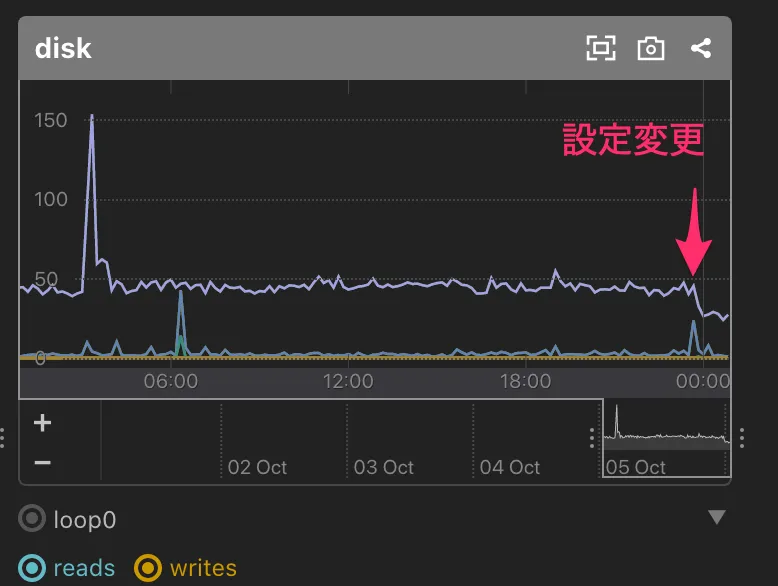Click the disk panel title
The height and width of the screenshot is (586, 778).
click(63, 48)
